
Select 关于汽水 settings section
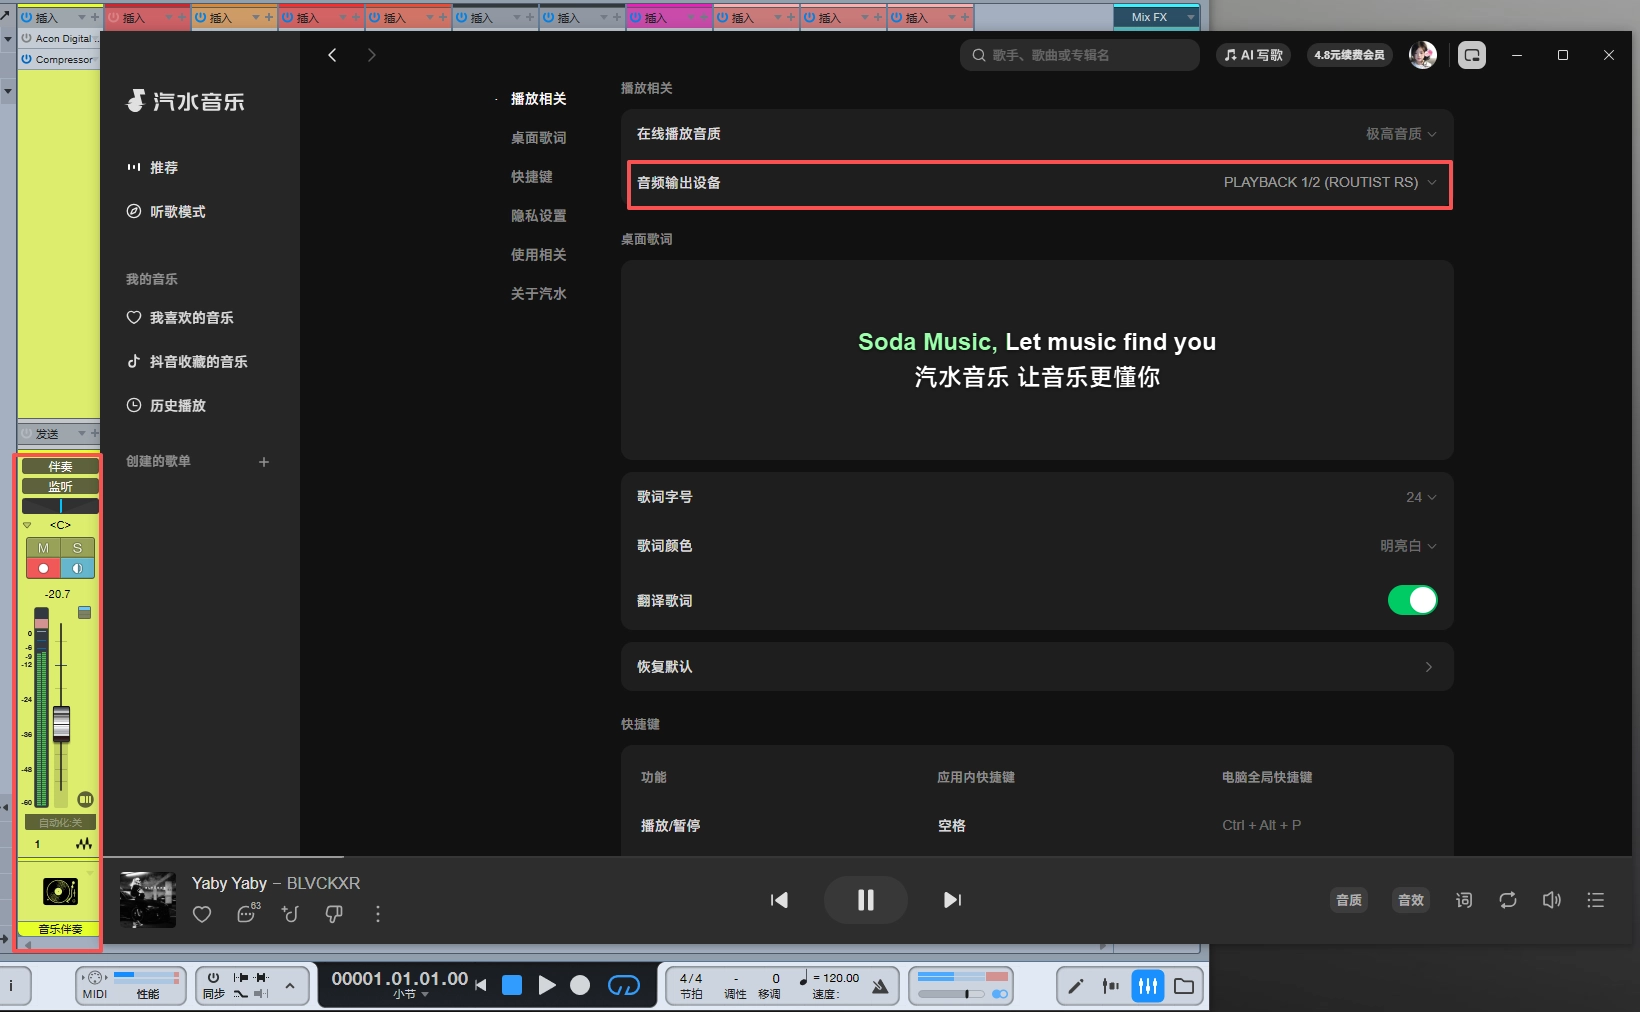click(x=539, y=294)
